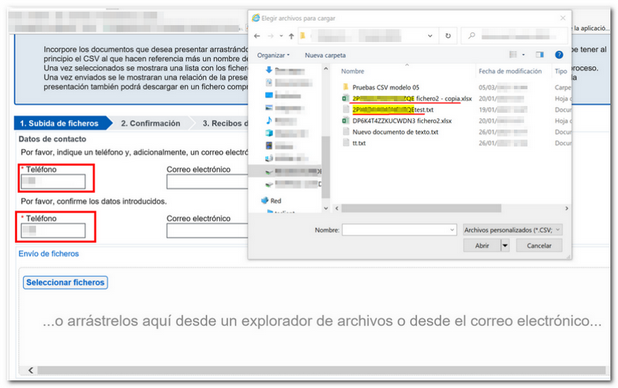Open recent locations dropdown arrow

[x=281, y=36]
